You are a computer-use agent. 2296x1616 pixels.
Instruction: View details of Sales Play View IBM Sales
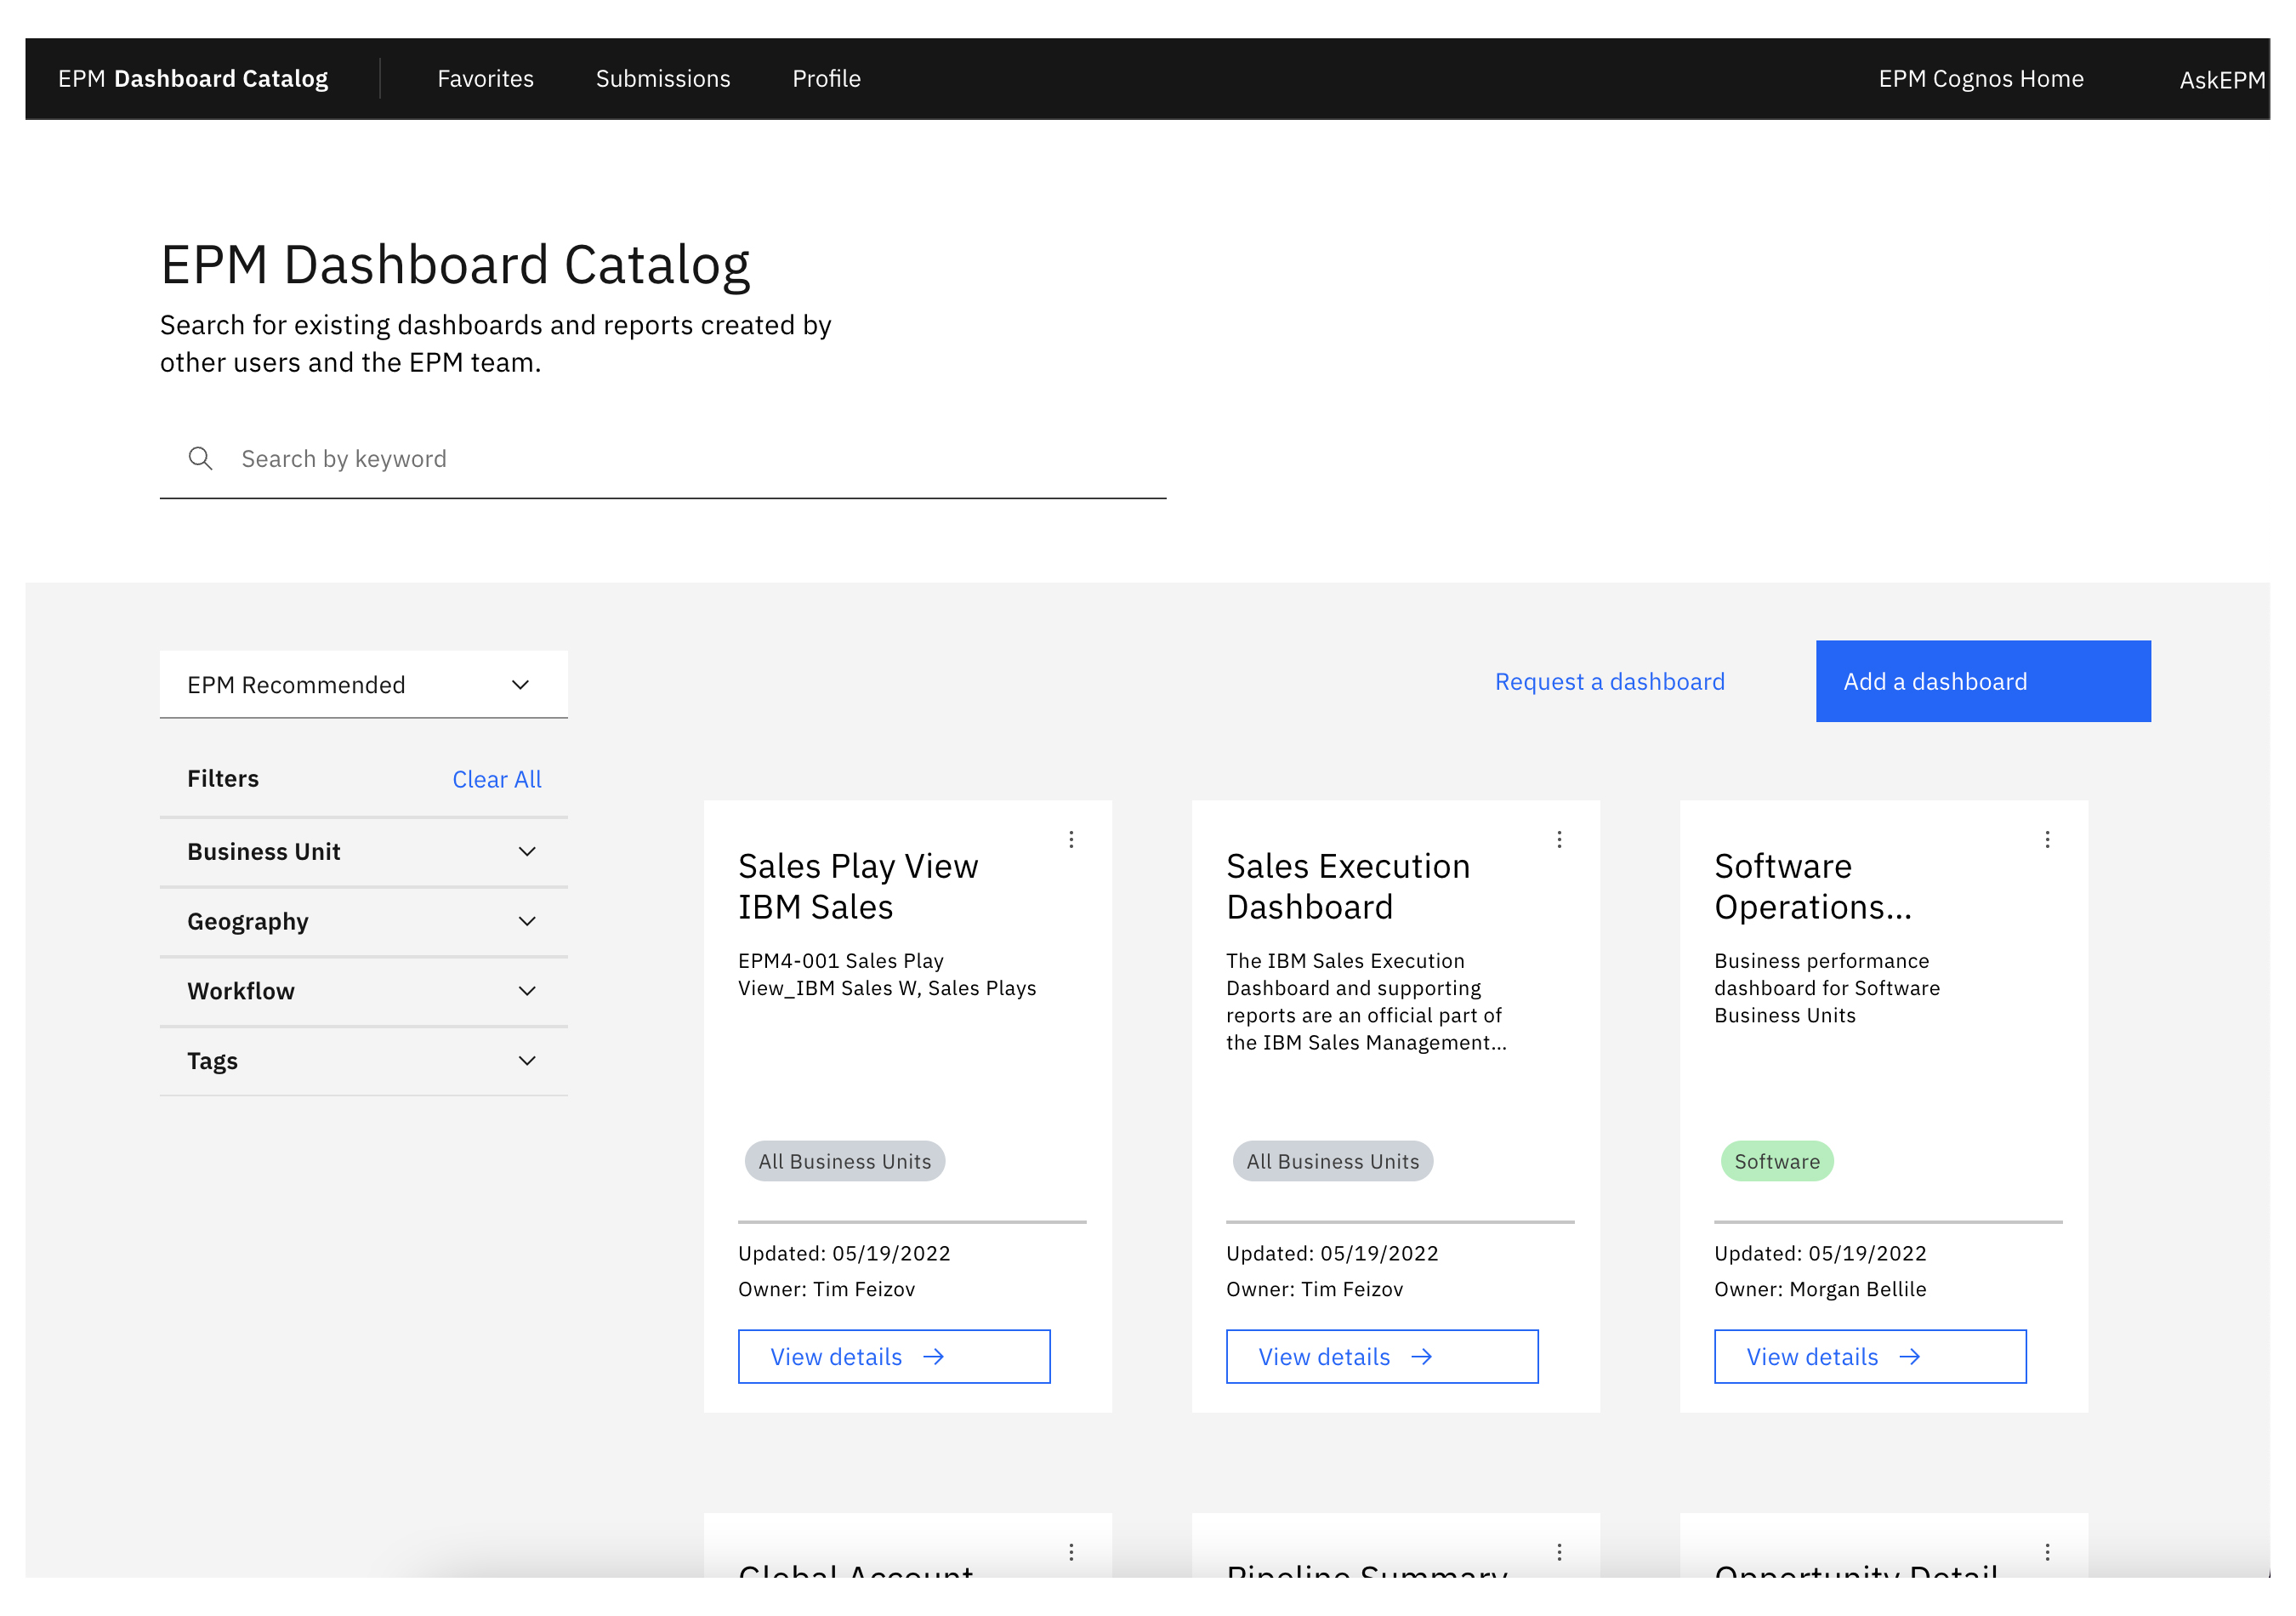click(894, 1356)
